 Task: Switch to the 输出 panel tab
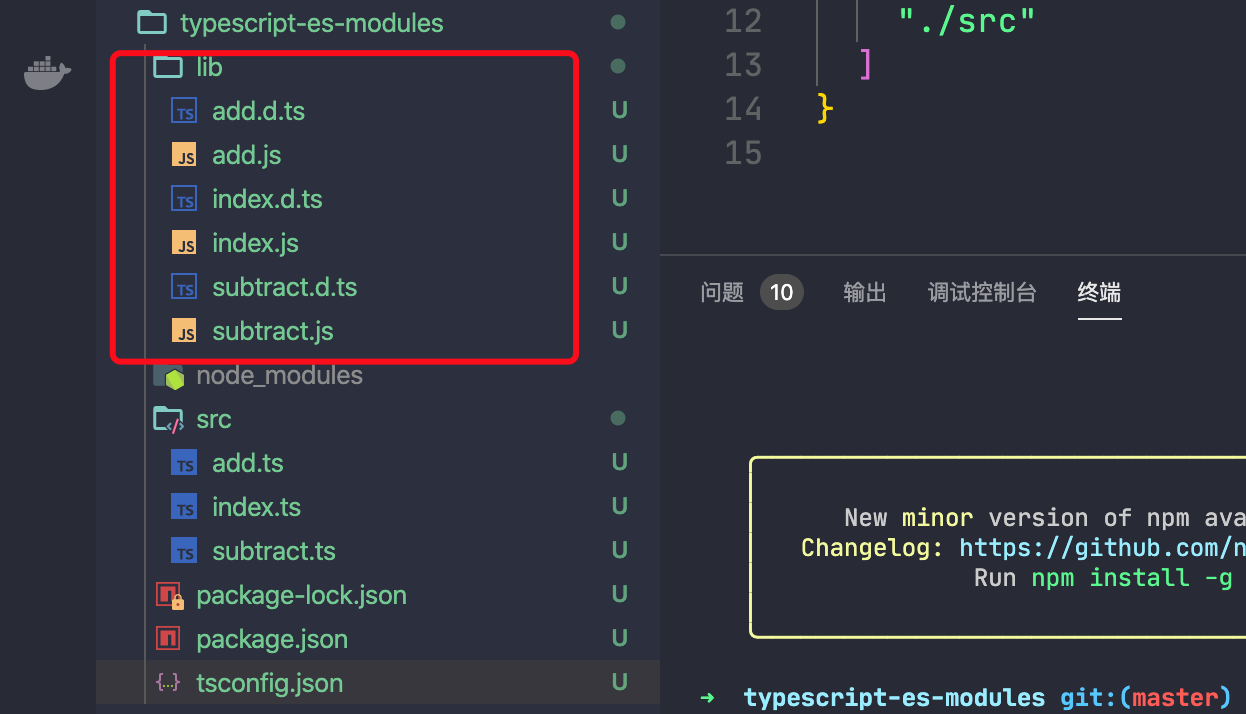(865, 292)
